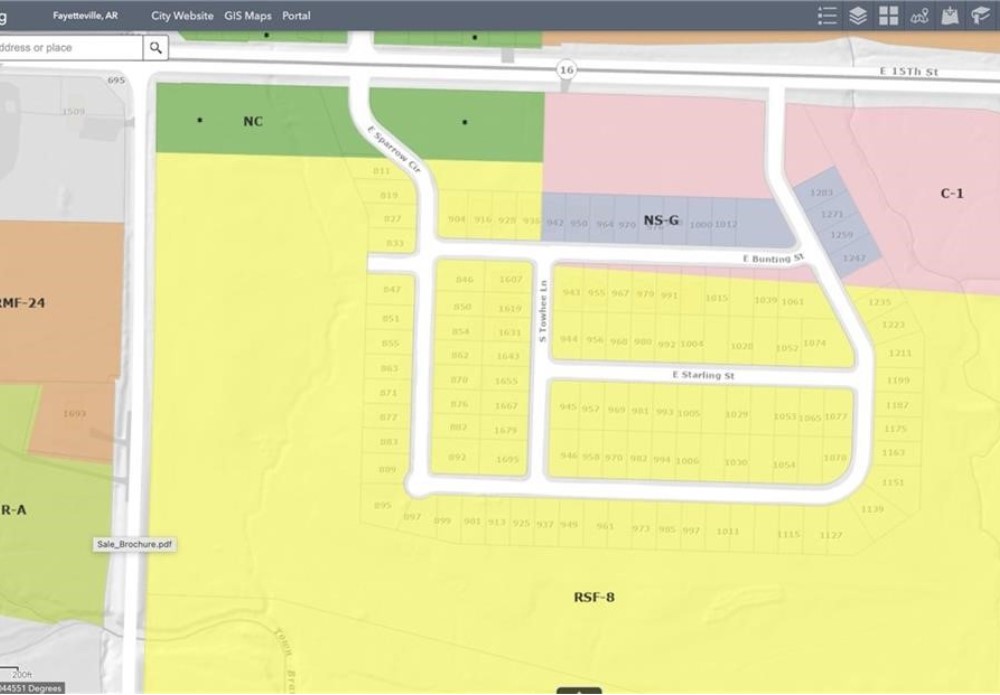Image resolution: width=1000 pixels, height=695 pixels.
Task: Click the yellow RSF-8 zone label
Action: point(594,597)
